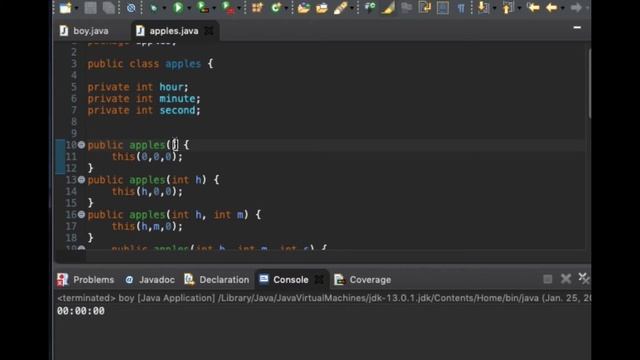Toggle Skip All Breakpoints
The width and height of the screenshot is (640, 360).
[131, 7]
